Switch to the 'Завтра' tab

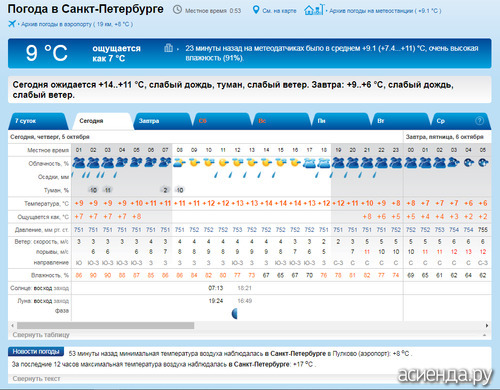tap(162, 121)
